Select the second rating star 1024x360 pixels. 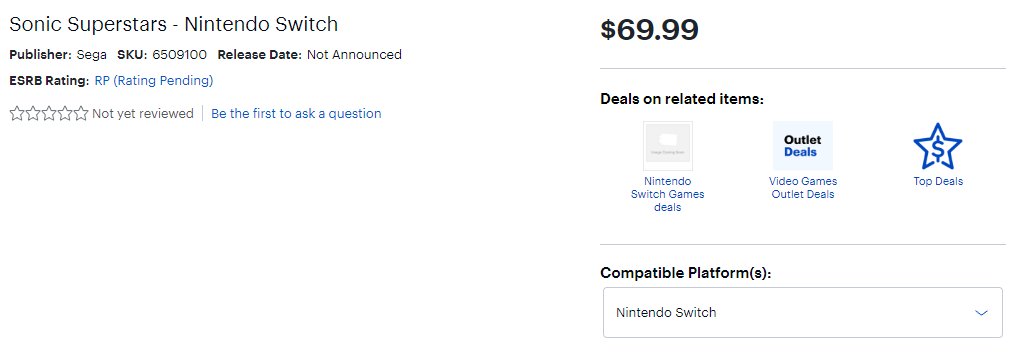pyautogui.click(x=33, y=114)
